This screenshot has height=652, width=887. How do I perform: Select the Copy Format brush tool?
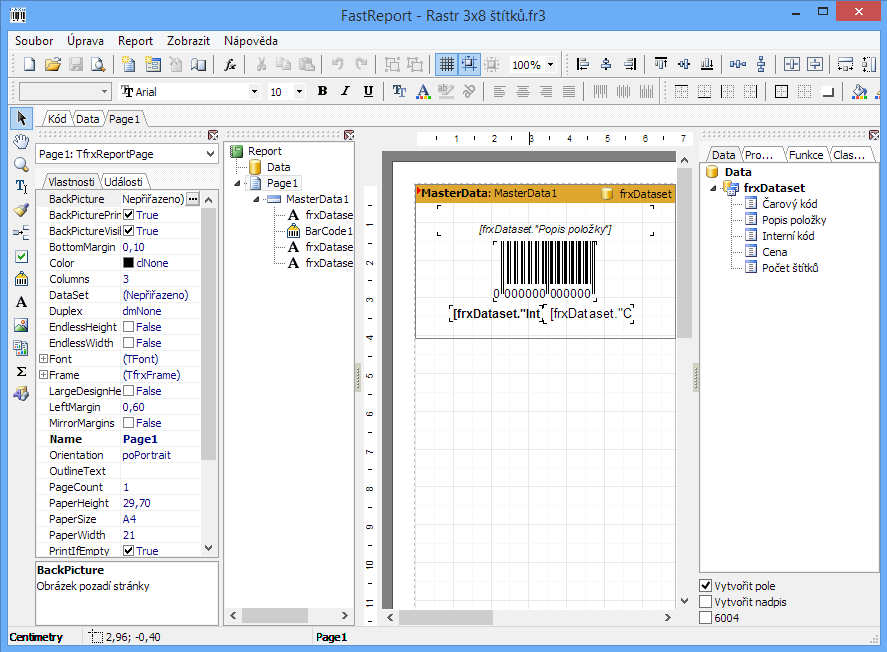coord(21,210)
